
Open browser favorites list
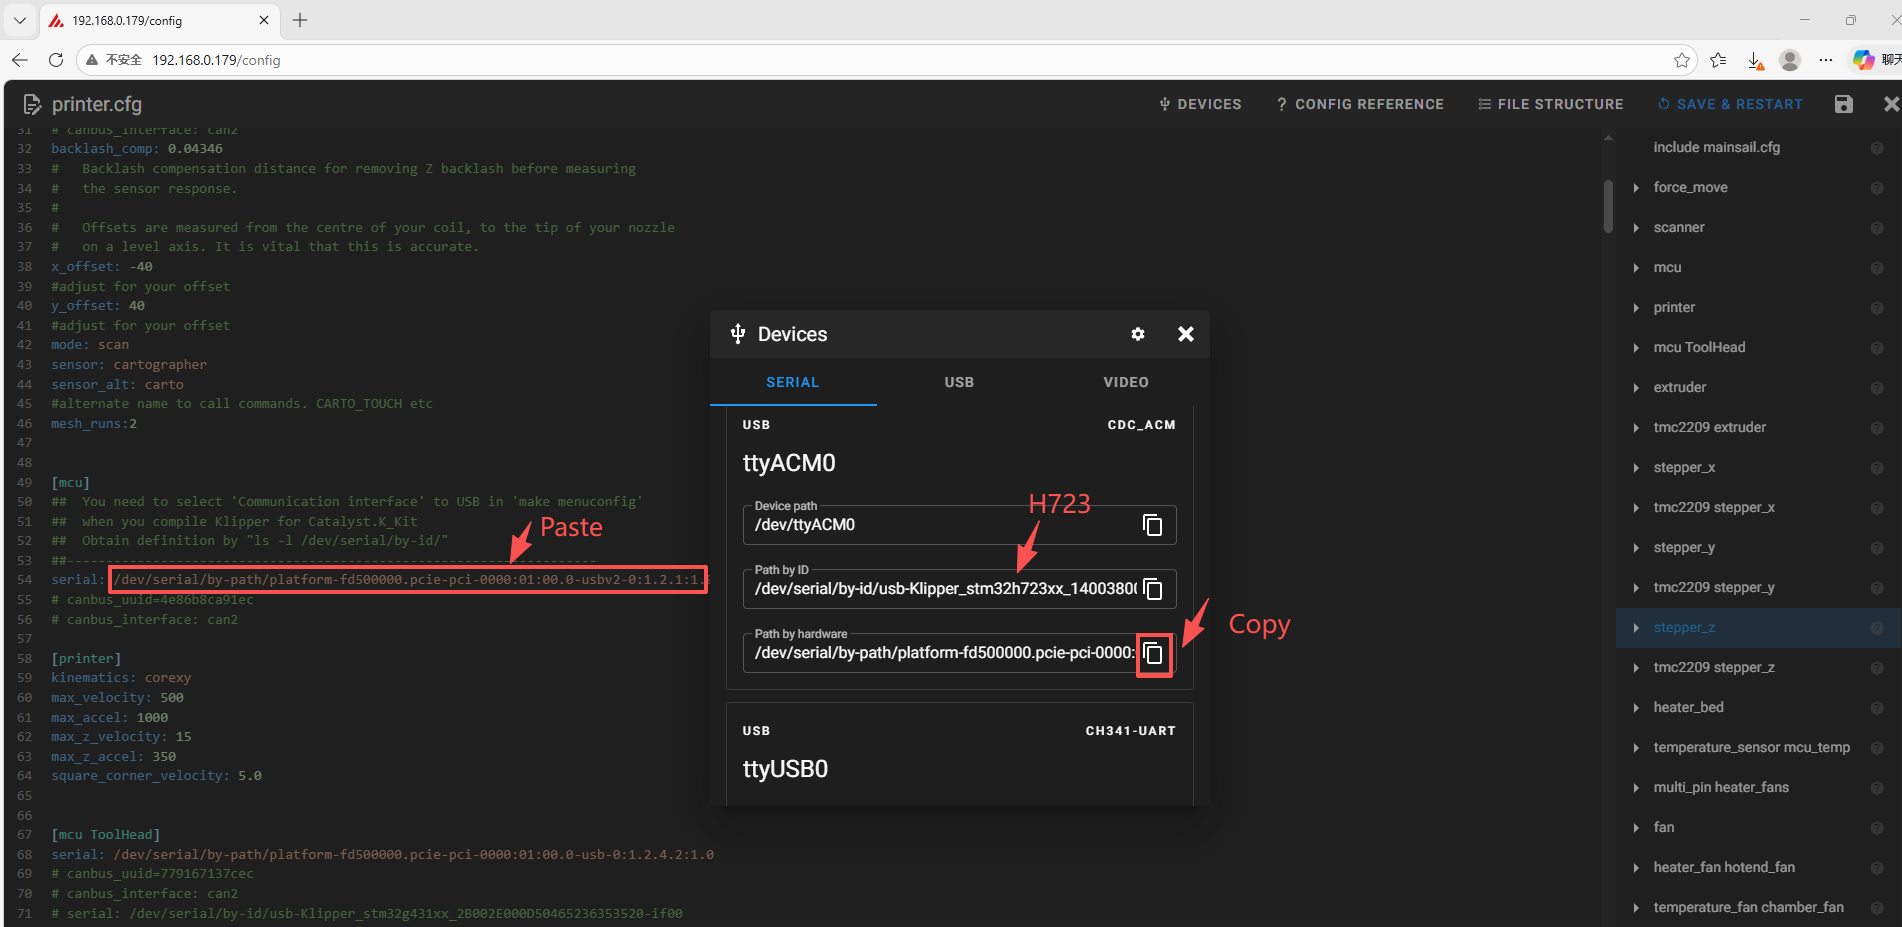coord(1718,60)
